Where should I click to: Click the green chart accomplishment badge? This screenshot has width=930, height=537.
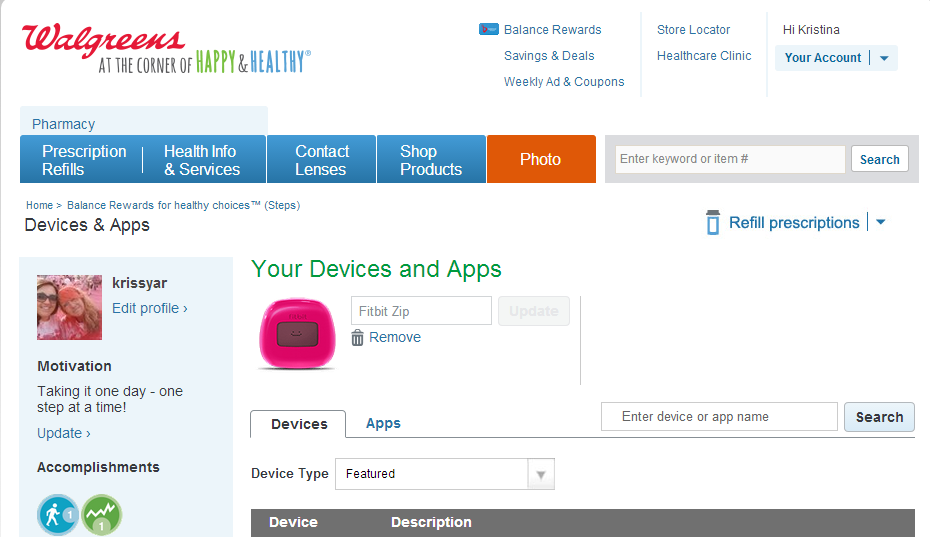click(x=101, y=515)
